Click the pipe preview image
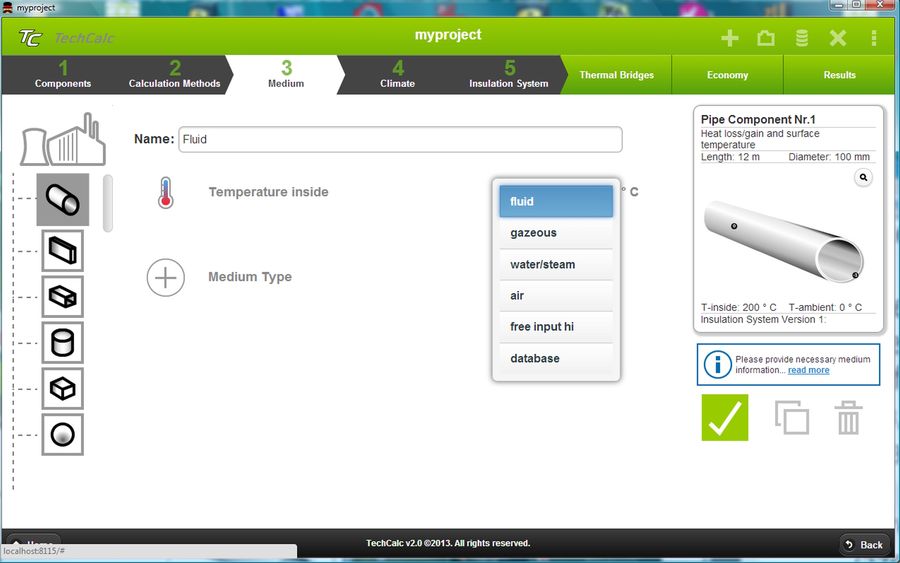Screen dimensions: 900x563 (783, 241)
